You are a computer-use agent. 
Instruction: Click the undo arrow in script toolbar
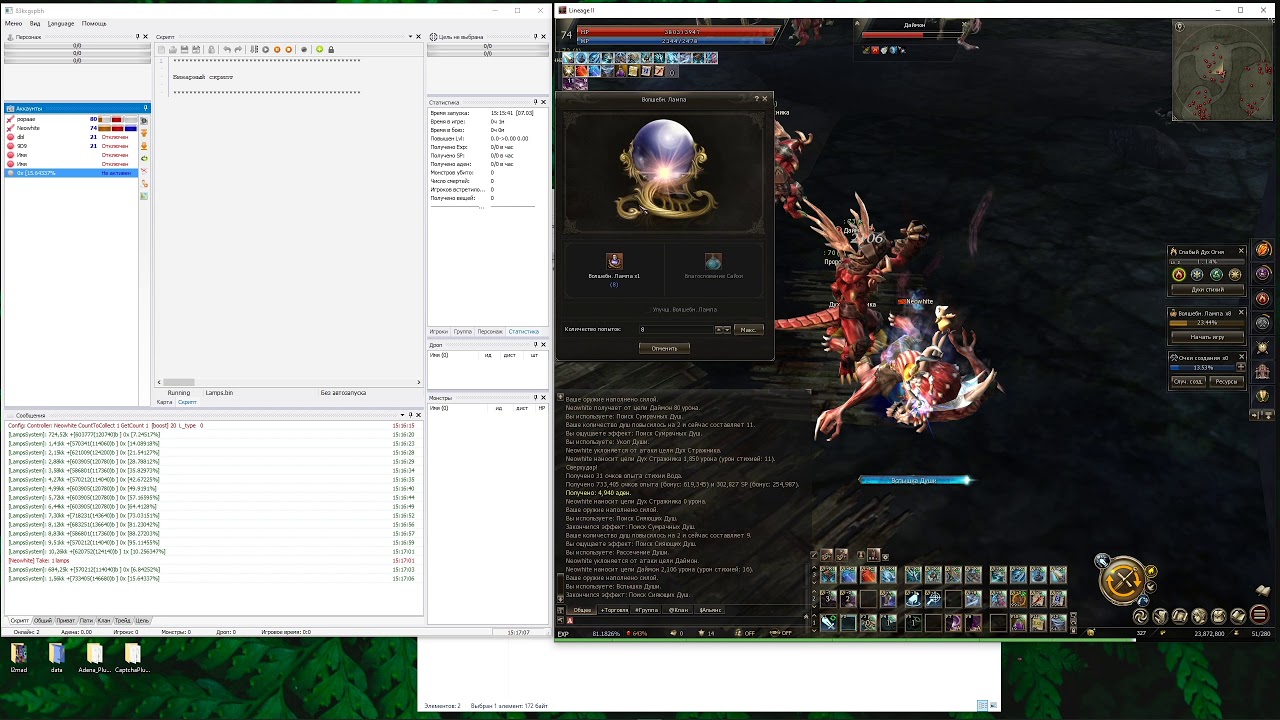[227, 49]
